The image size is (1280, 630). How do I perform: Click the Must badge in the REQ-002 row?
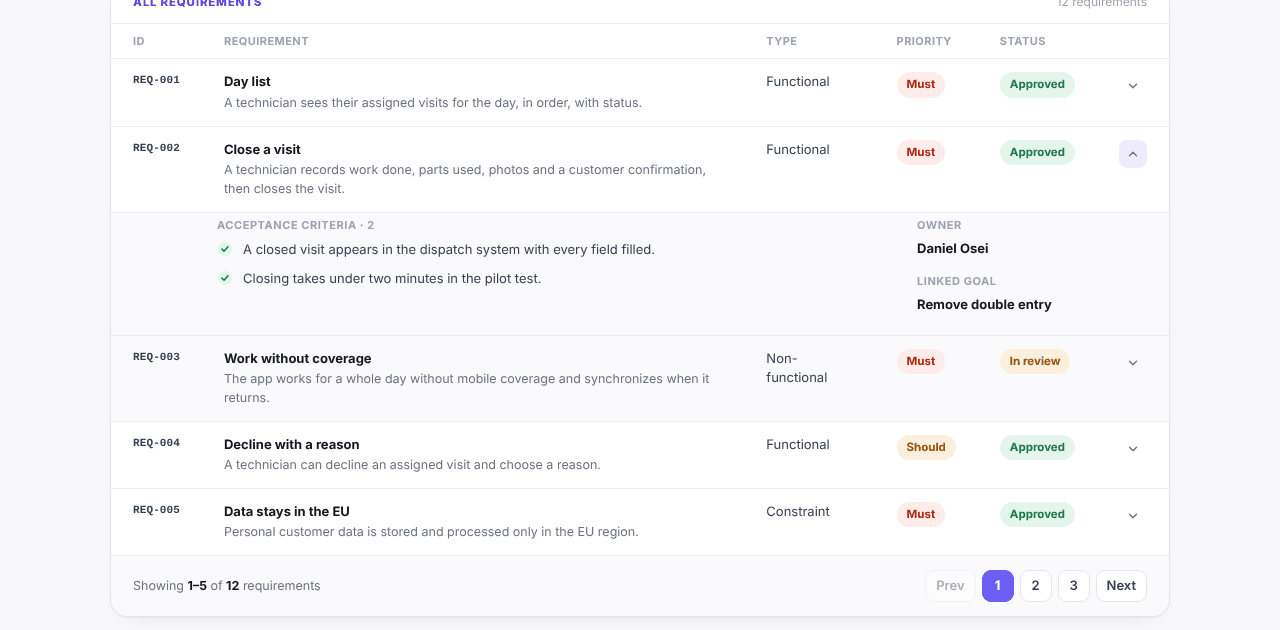pos(921,153)
